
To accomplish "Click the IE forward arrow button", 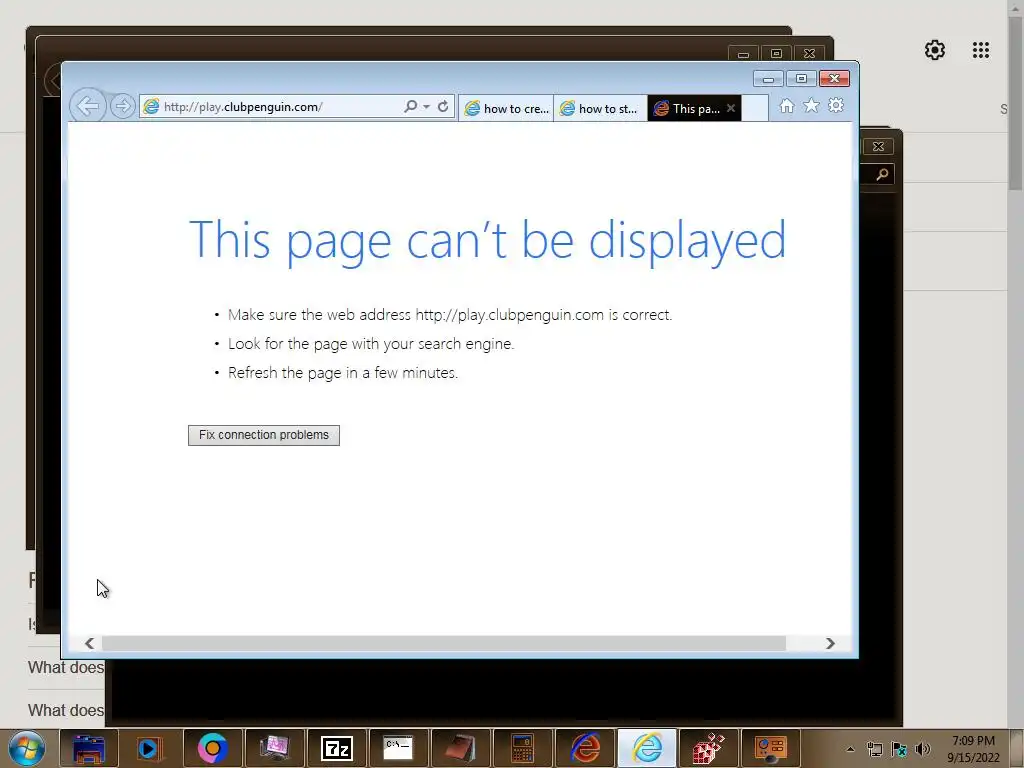I will click(122, 106).
